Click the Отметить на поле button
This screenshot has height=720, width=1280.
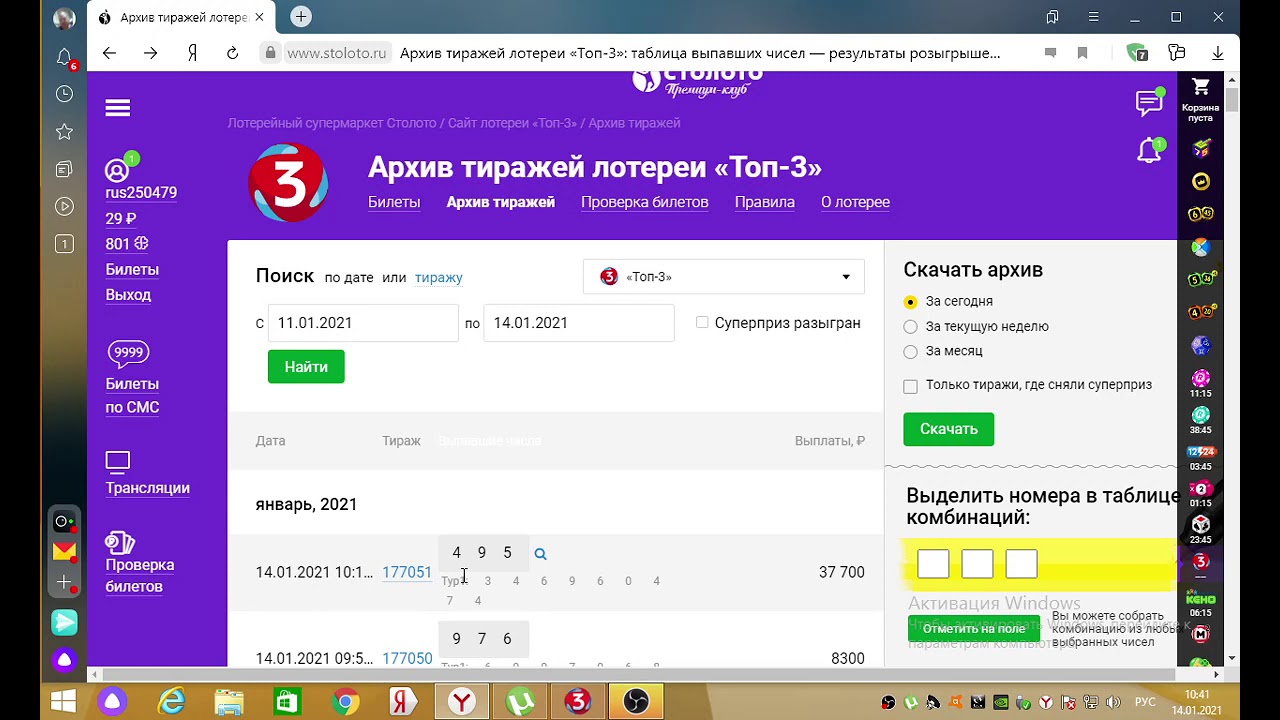pos(974,629)
